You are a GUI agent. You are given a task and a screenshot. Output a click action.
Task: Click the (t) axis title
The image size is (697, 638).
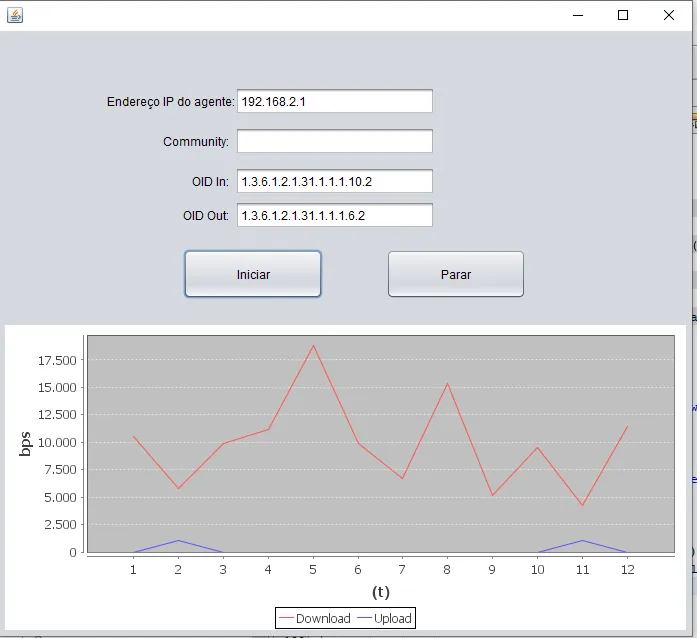click(381, 592)
